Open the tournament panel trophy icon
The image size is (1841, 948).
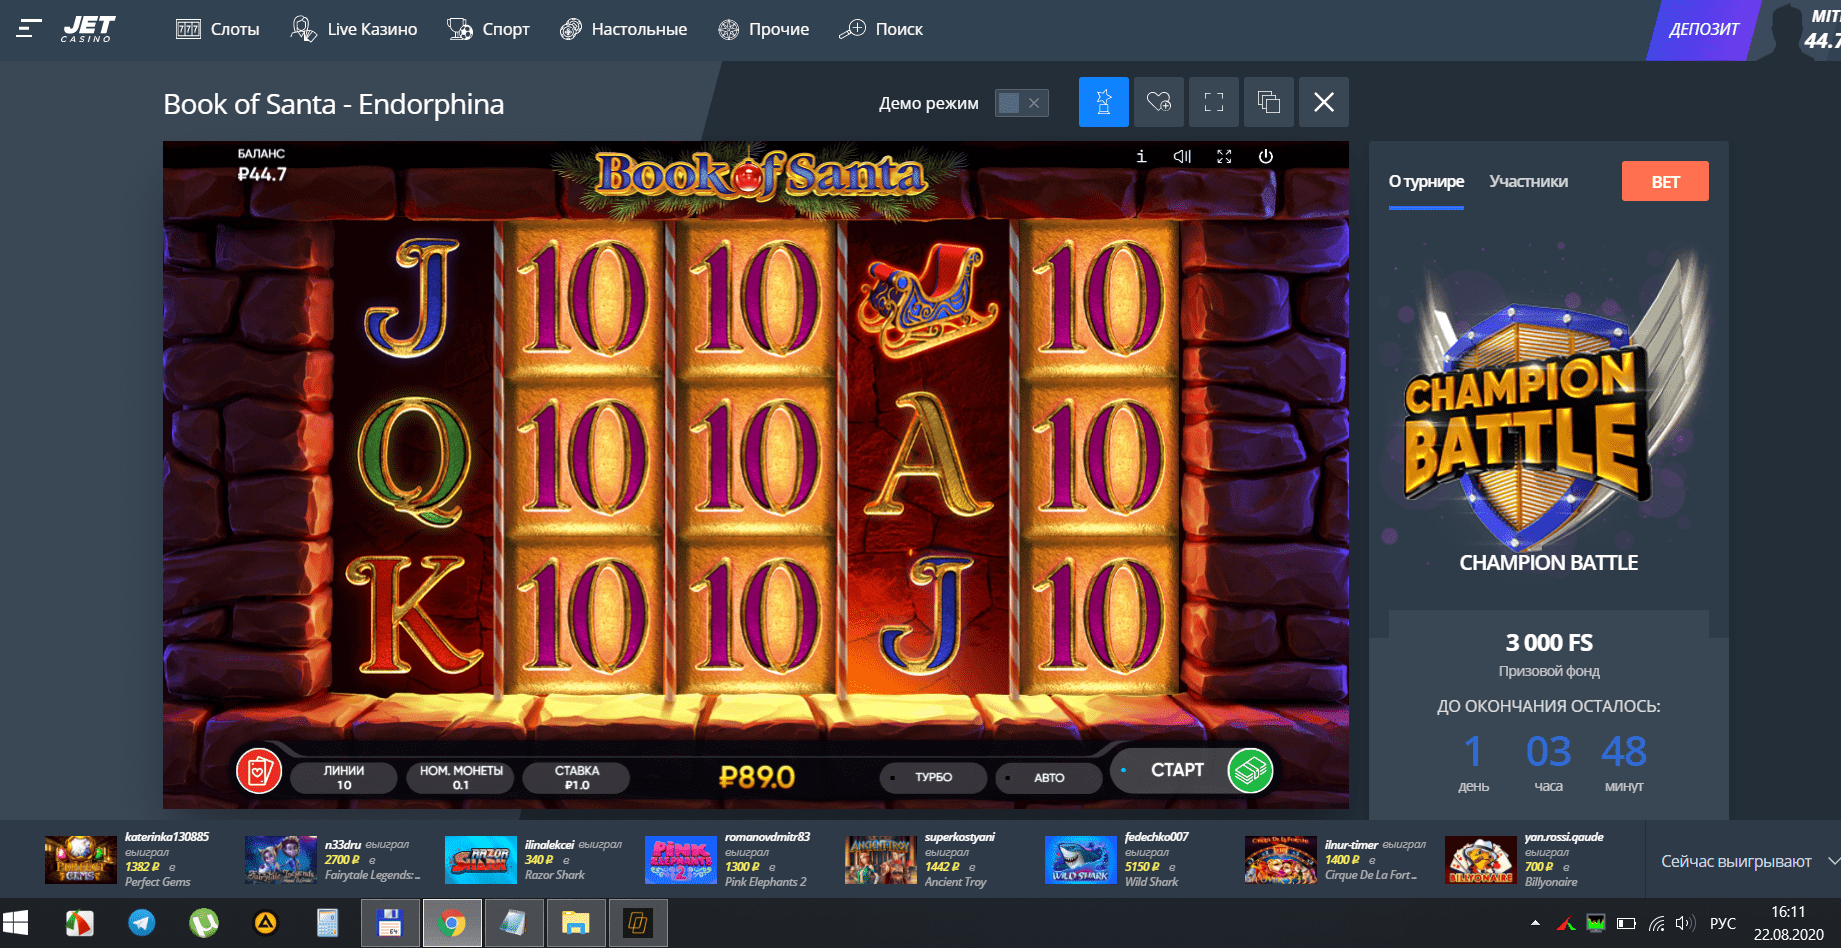(x=1104, y=102)
